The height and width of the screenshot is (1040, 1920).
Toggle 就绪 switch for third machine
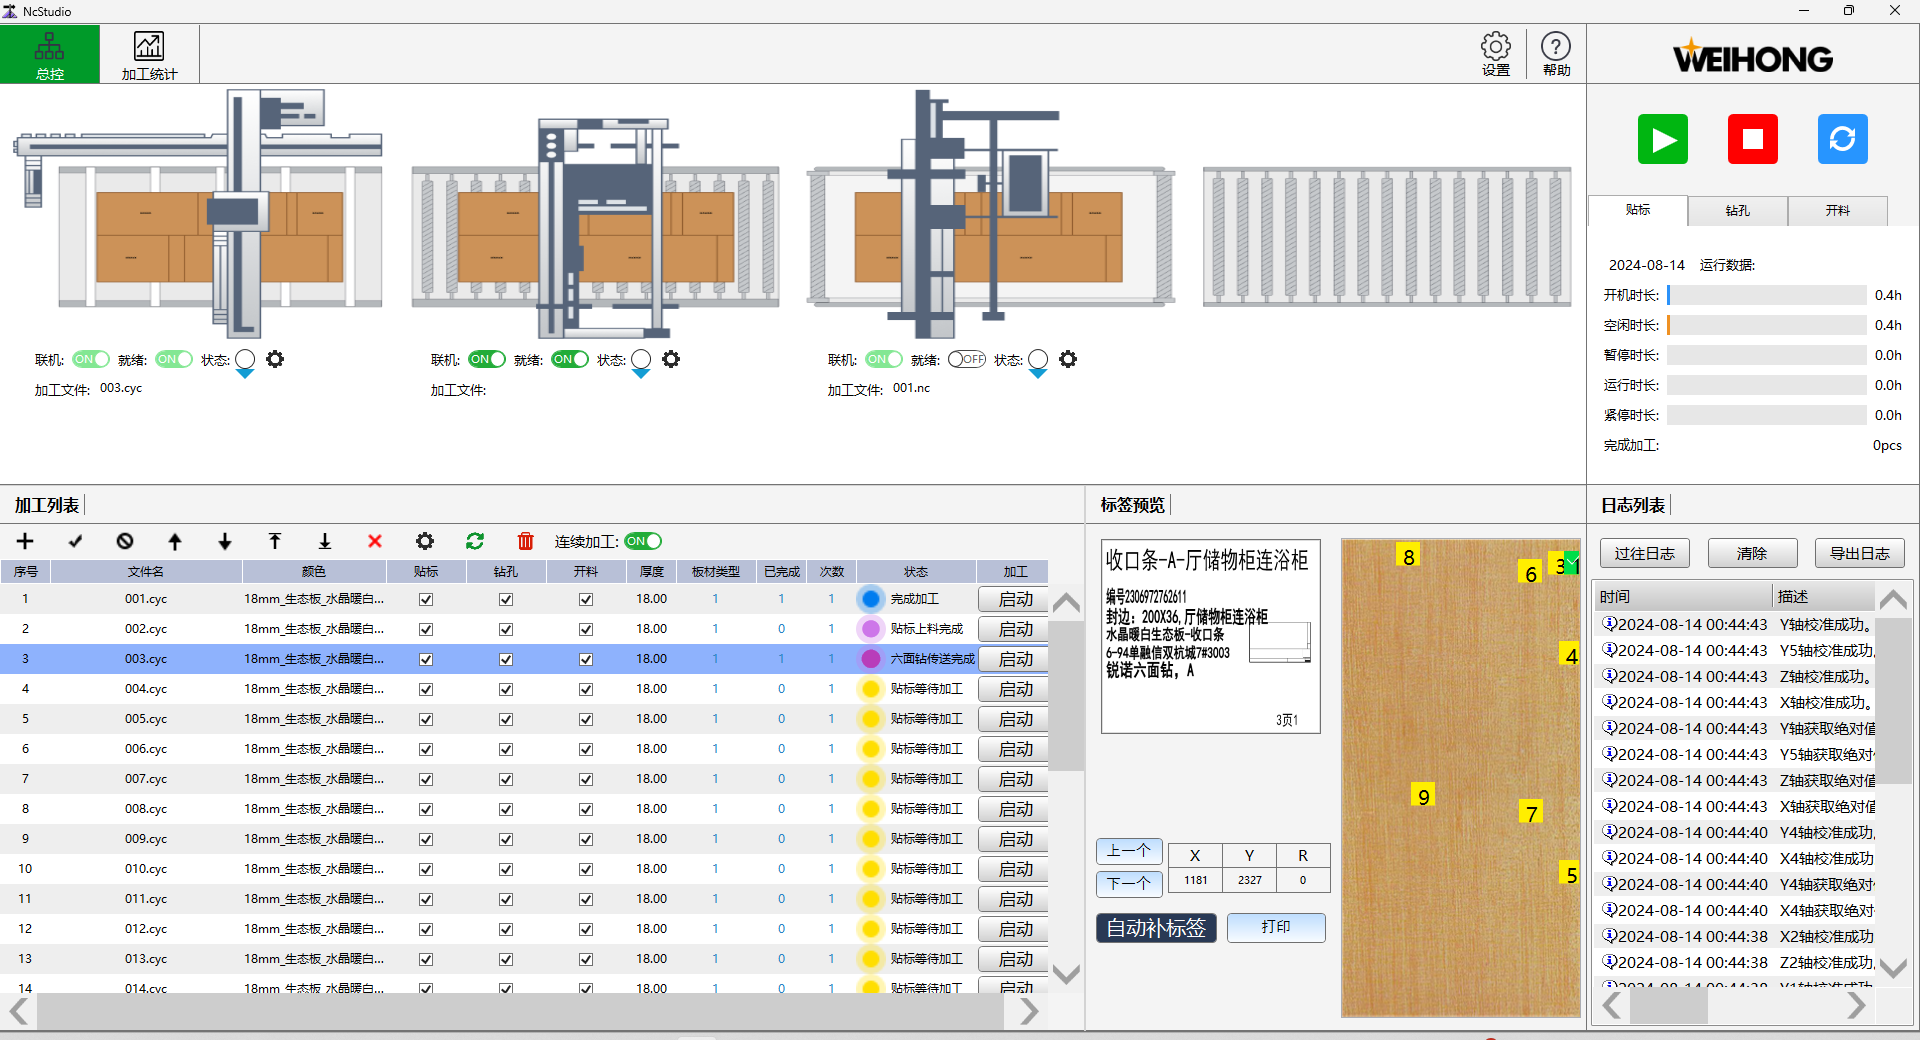click(x=966, y=359)
